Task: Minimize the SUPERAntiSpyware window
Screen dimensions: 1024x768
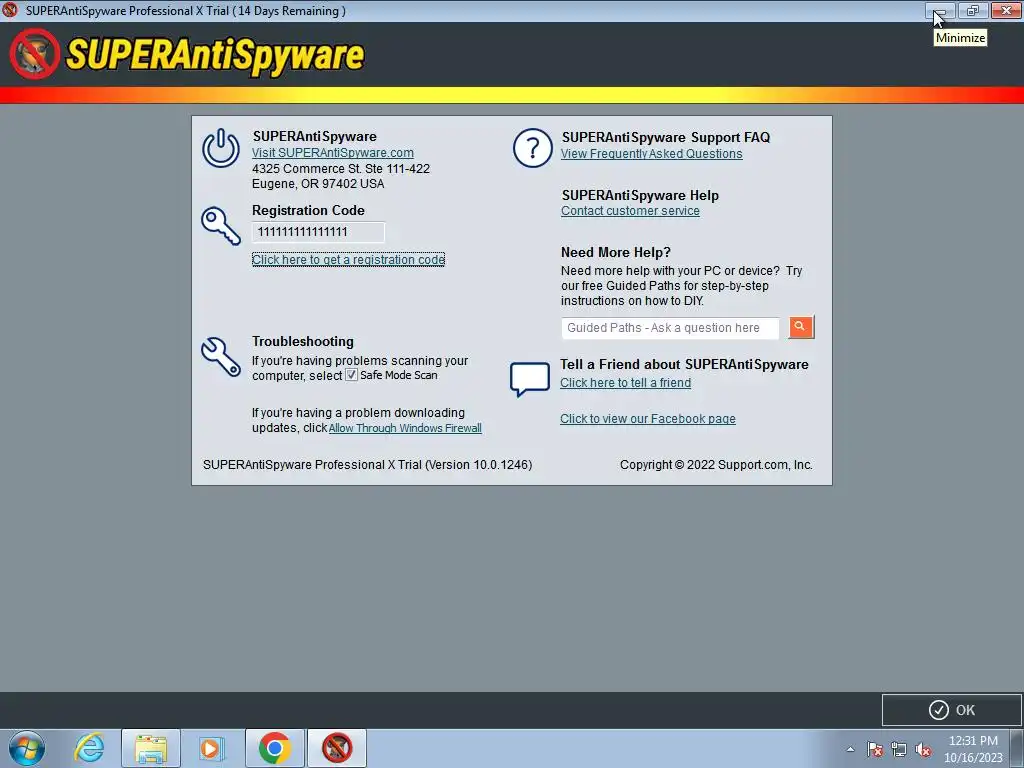Action: pos(940,10)
